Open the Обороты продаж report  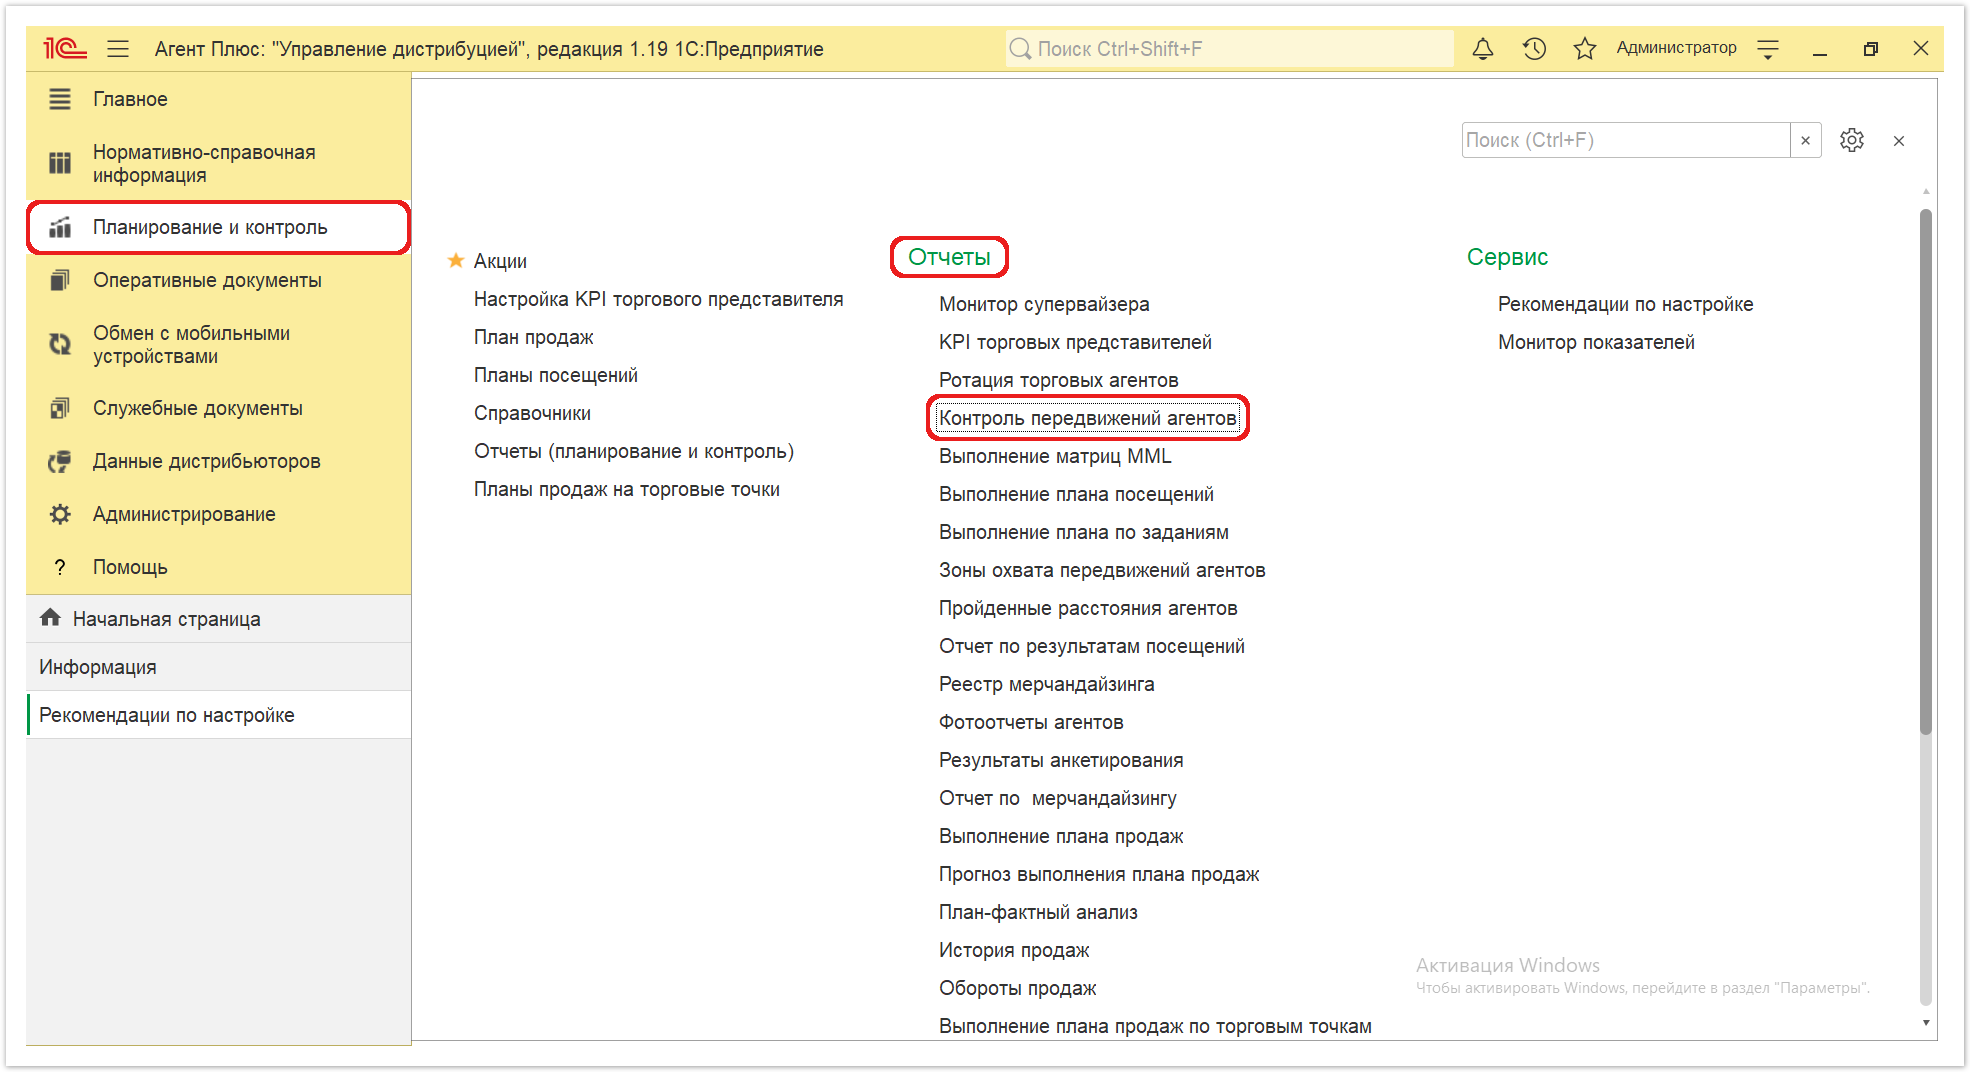tap(1017, 988)
